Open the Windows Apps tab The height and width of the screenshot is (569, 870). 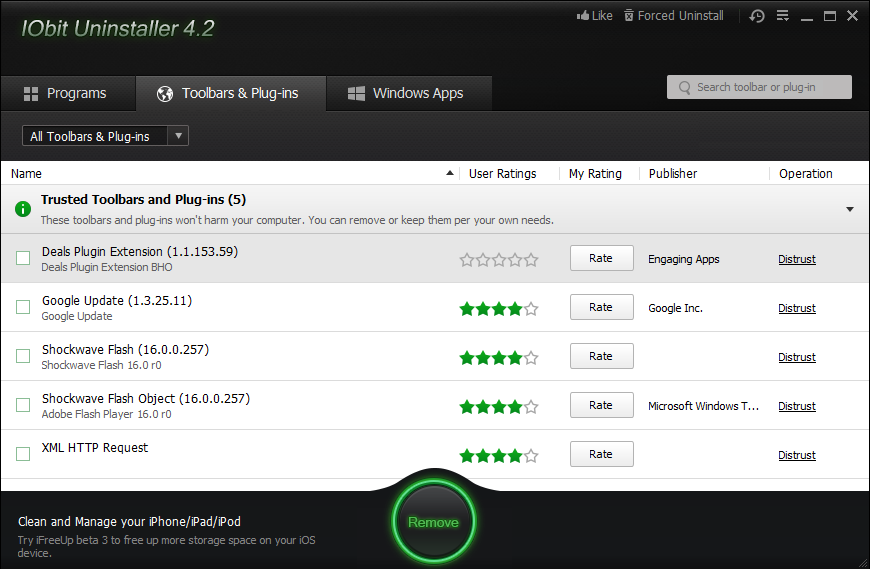click(408, 93)
